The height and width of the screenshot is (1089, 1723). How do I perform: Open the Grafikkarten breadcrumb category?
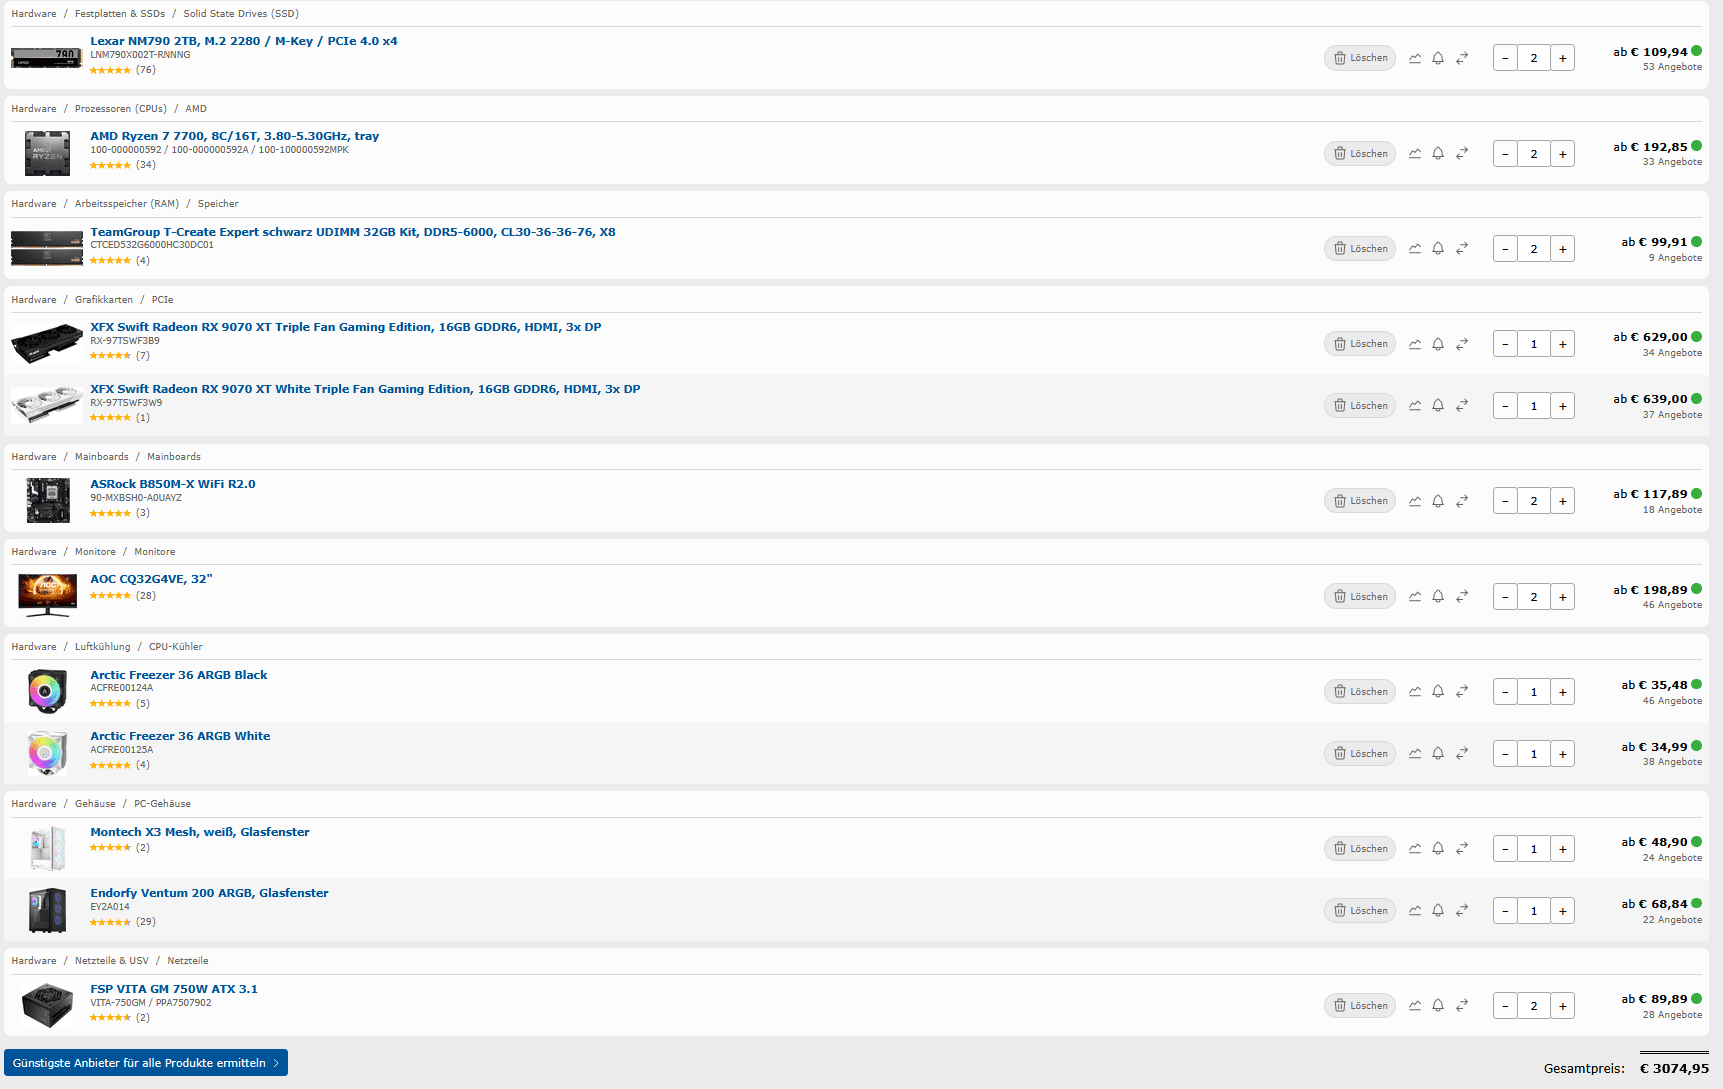coord(104,300)
